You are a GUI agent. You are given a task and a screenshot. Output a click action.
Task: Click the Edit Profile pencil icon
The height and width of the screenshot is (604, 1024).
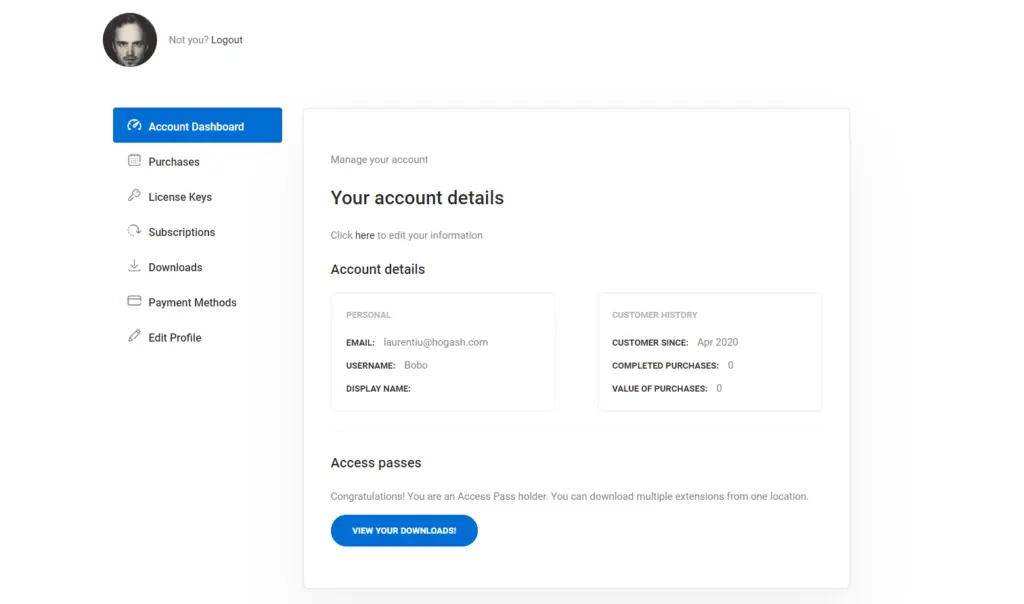pyautogui.click(x=134, y=336)
